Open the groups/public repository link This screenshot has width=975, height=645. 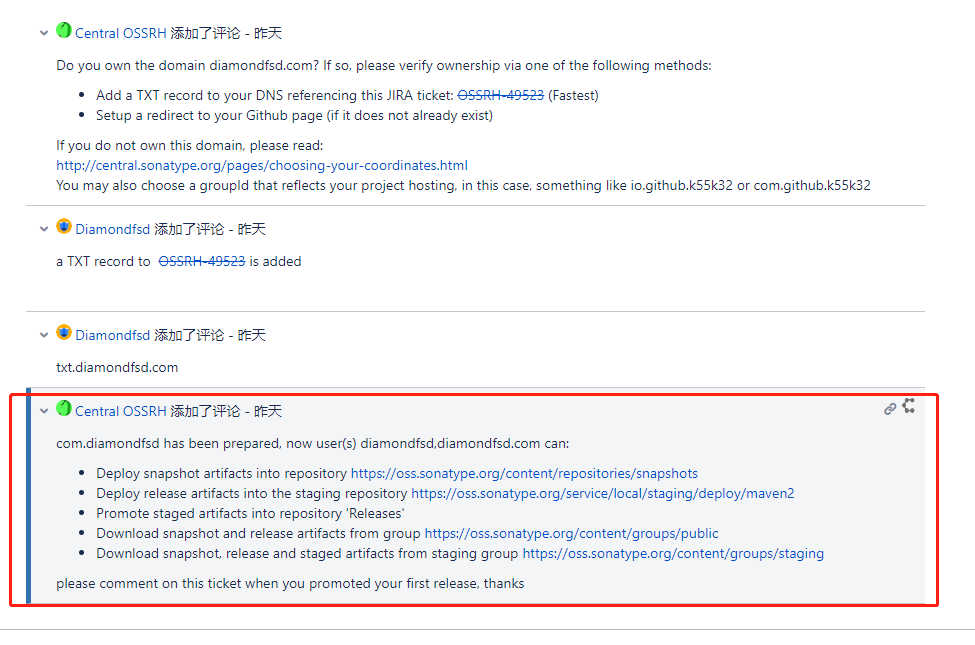571,533
